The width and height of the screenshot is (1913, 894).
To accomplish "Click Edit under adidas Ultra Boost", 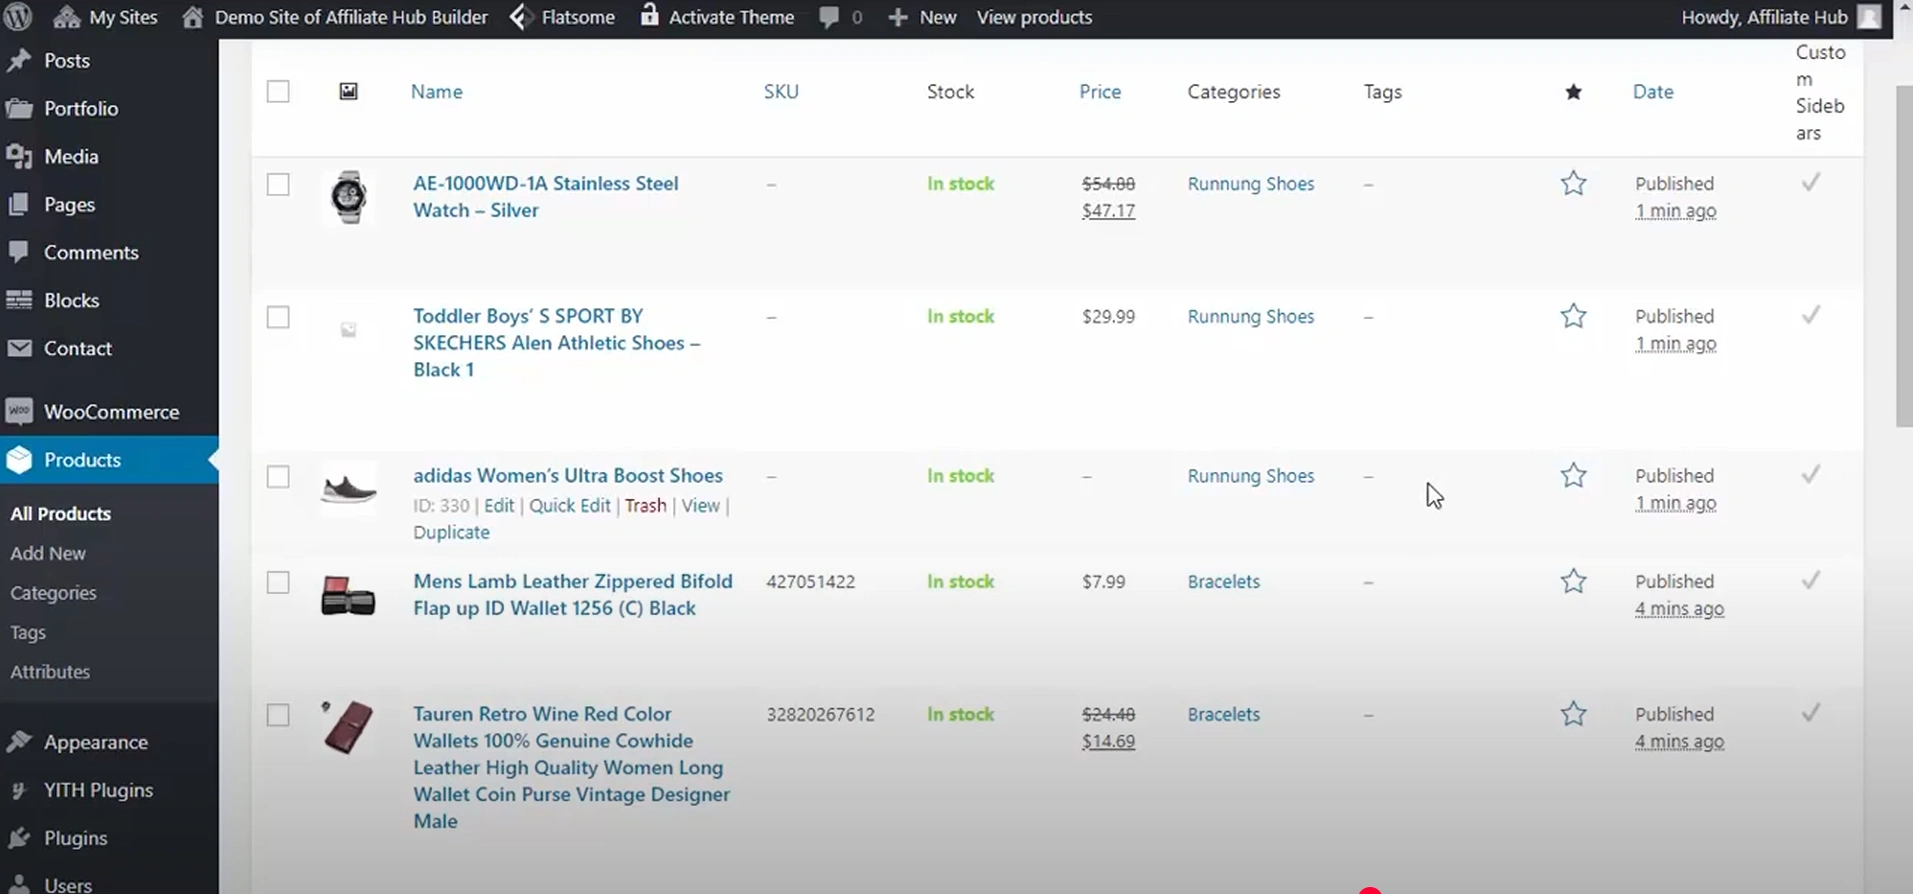I will pos(498,506).
